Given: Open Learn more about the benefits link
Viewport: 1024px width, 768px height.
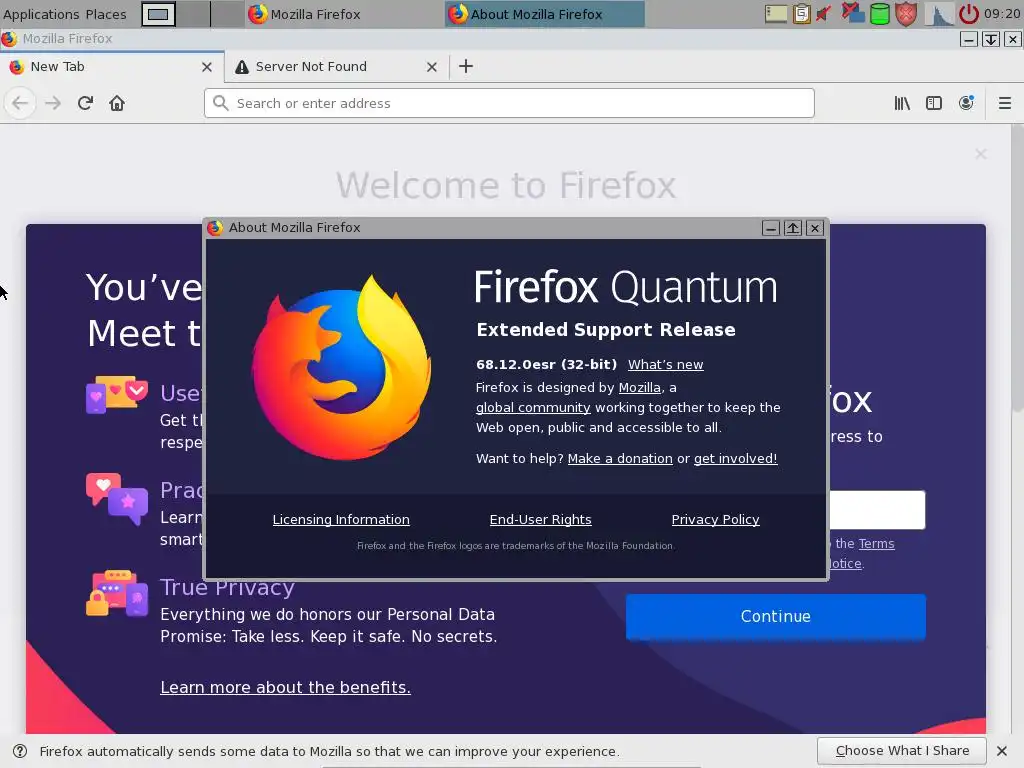Looking at the screenshot, I should (x=285, y=687).
